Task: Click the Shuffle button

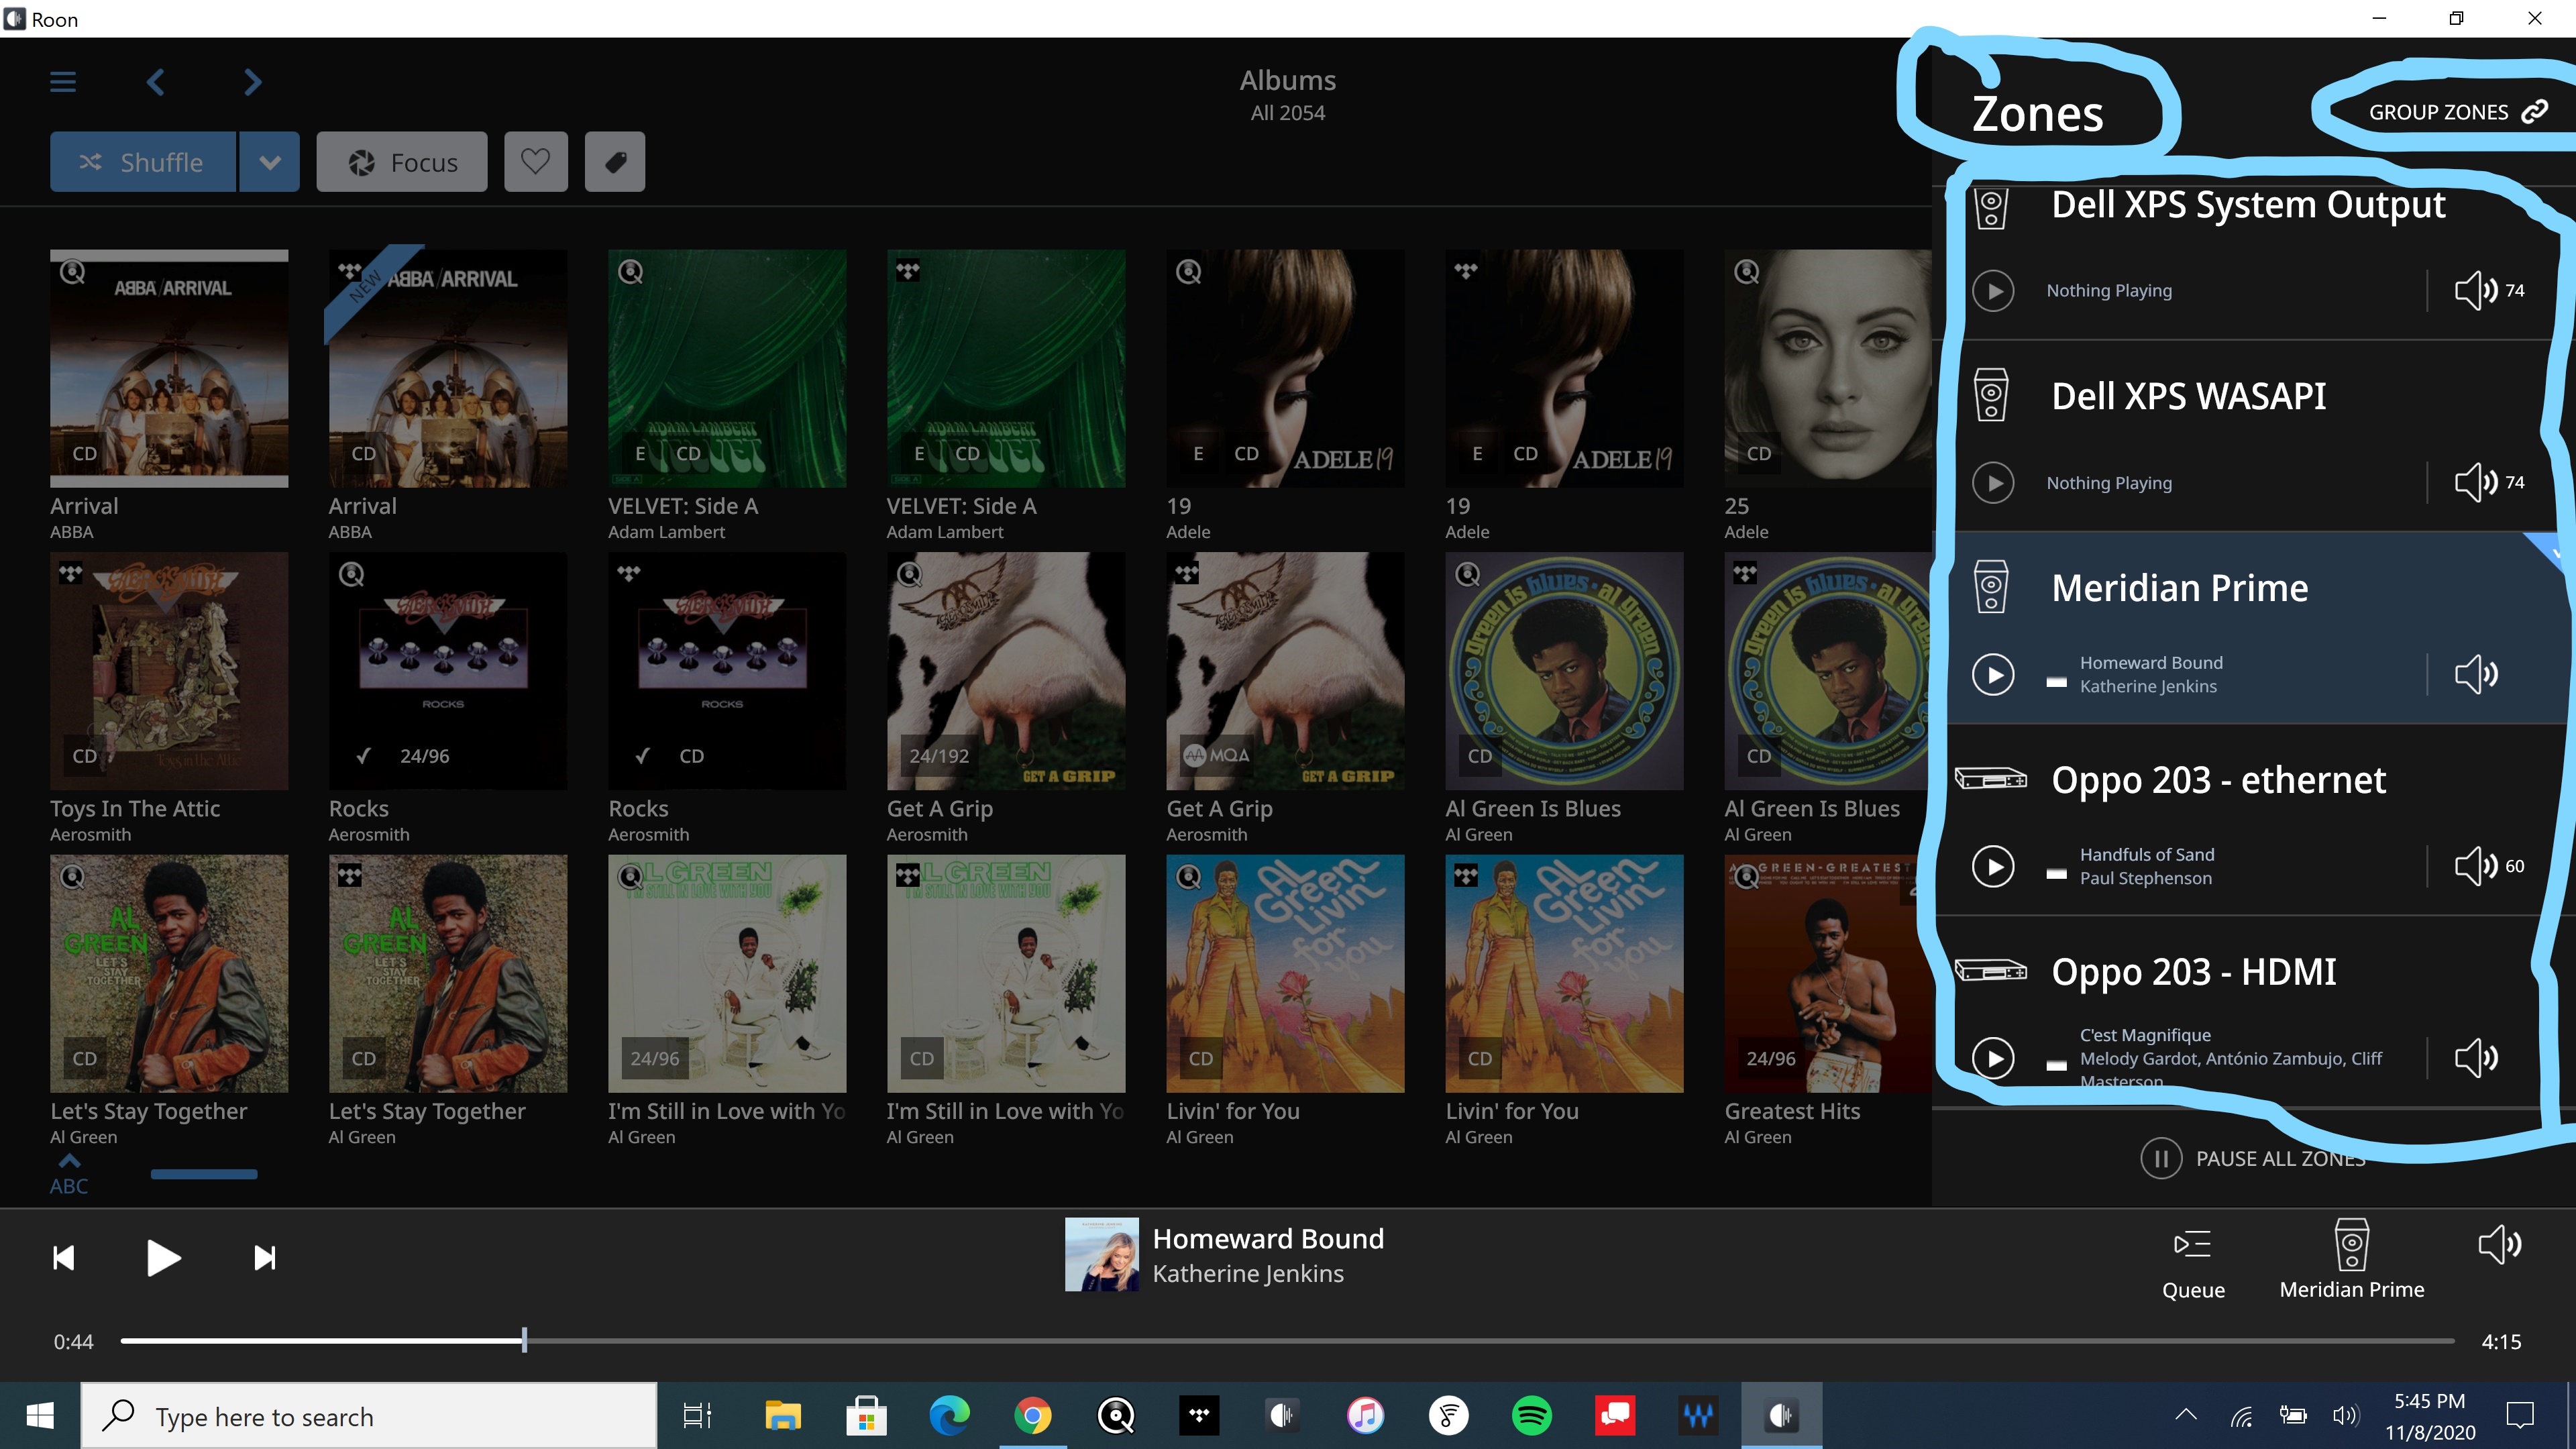Action: tap(143, 162)
